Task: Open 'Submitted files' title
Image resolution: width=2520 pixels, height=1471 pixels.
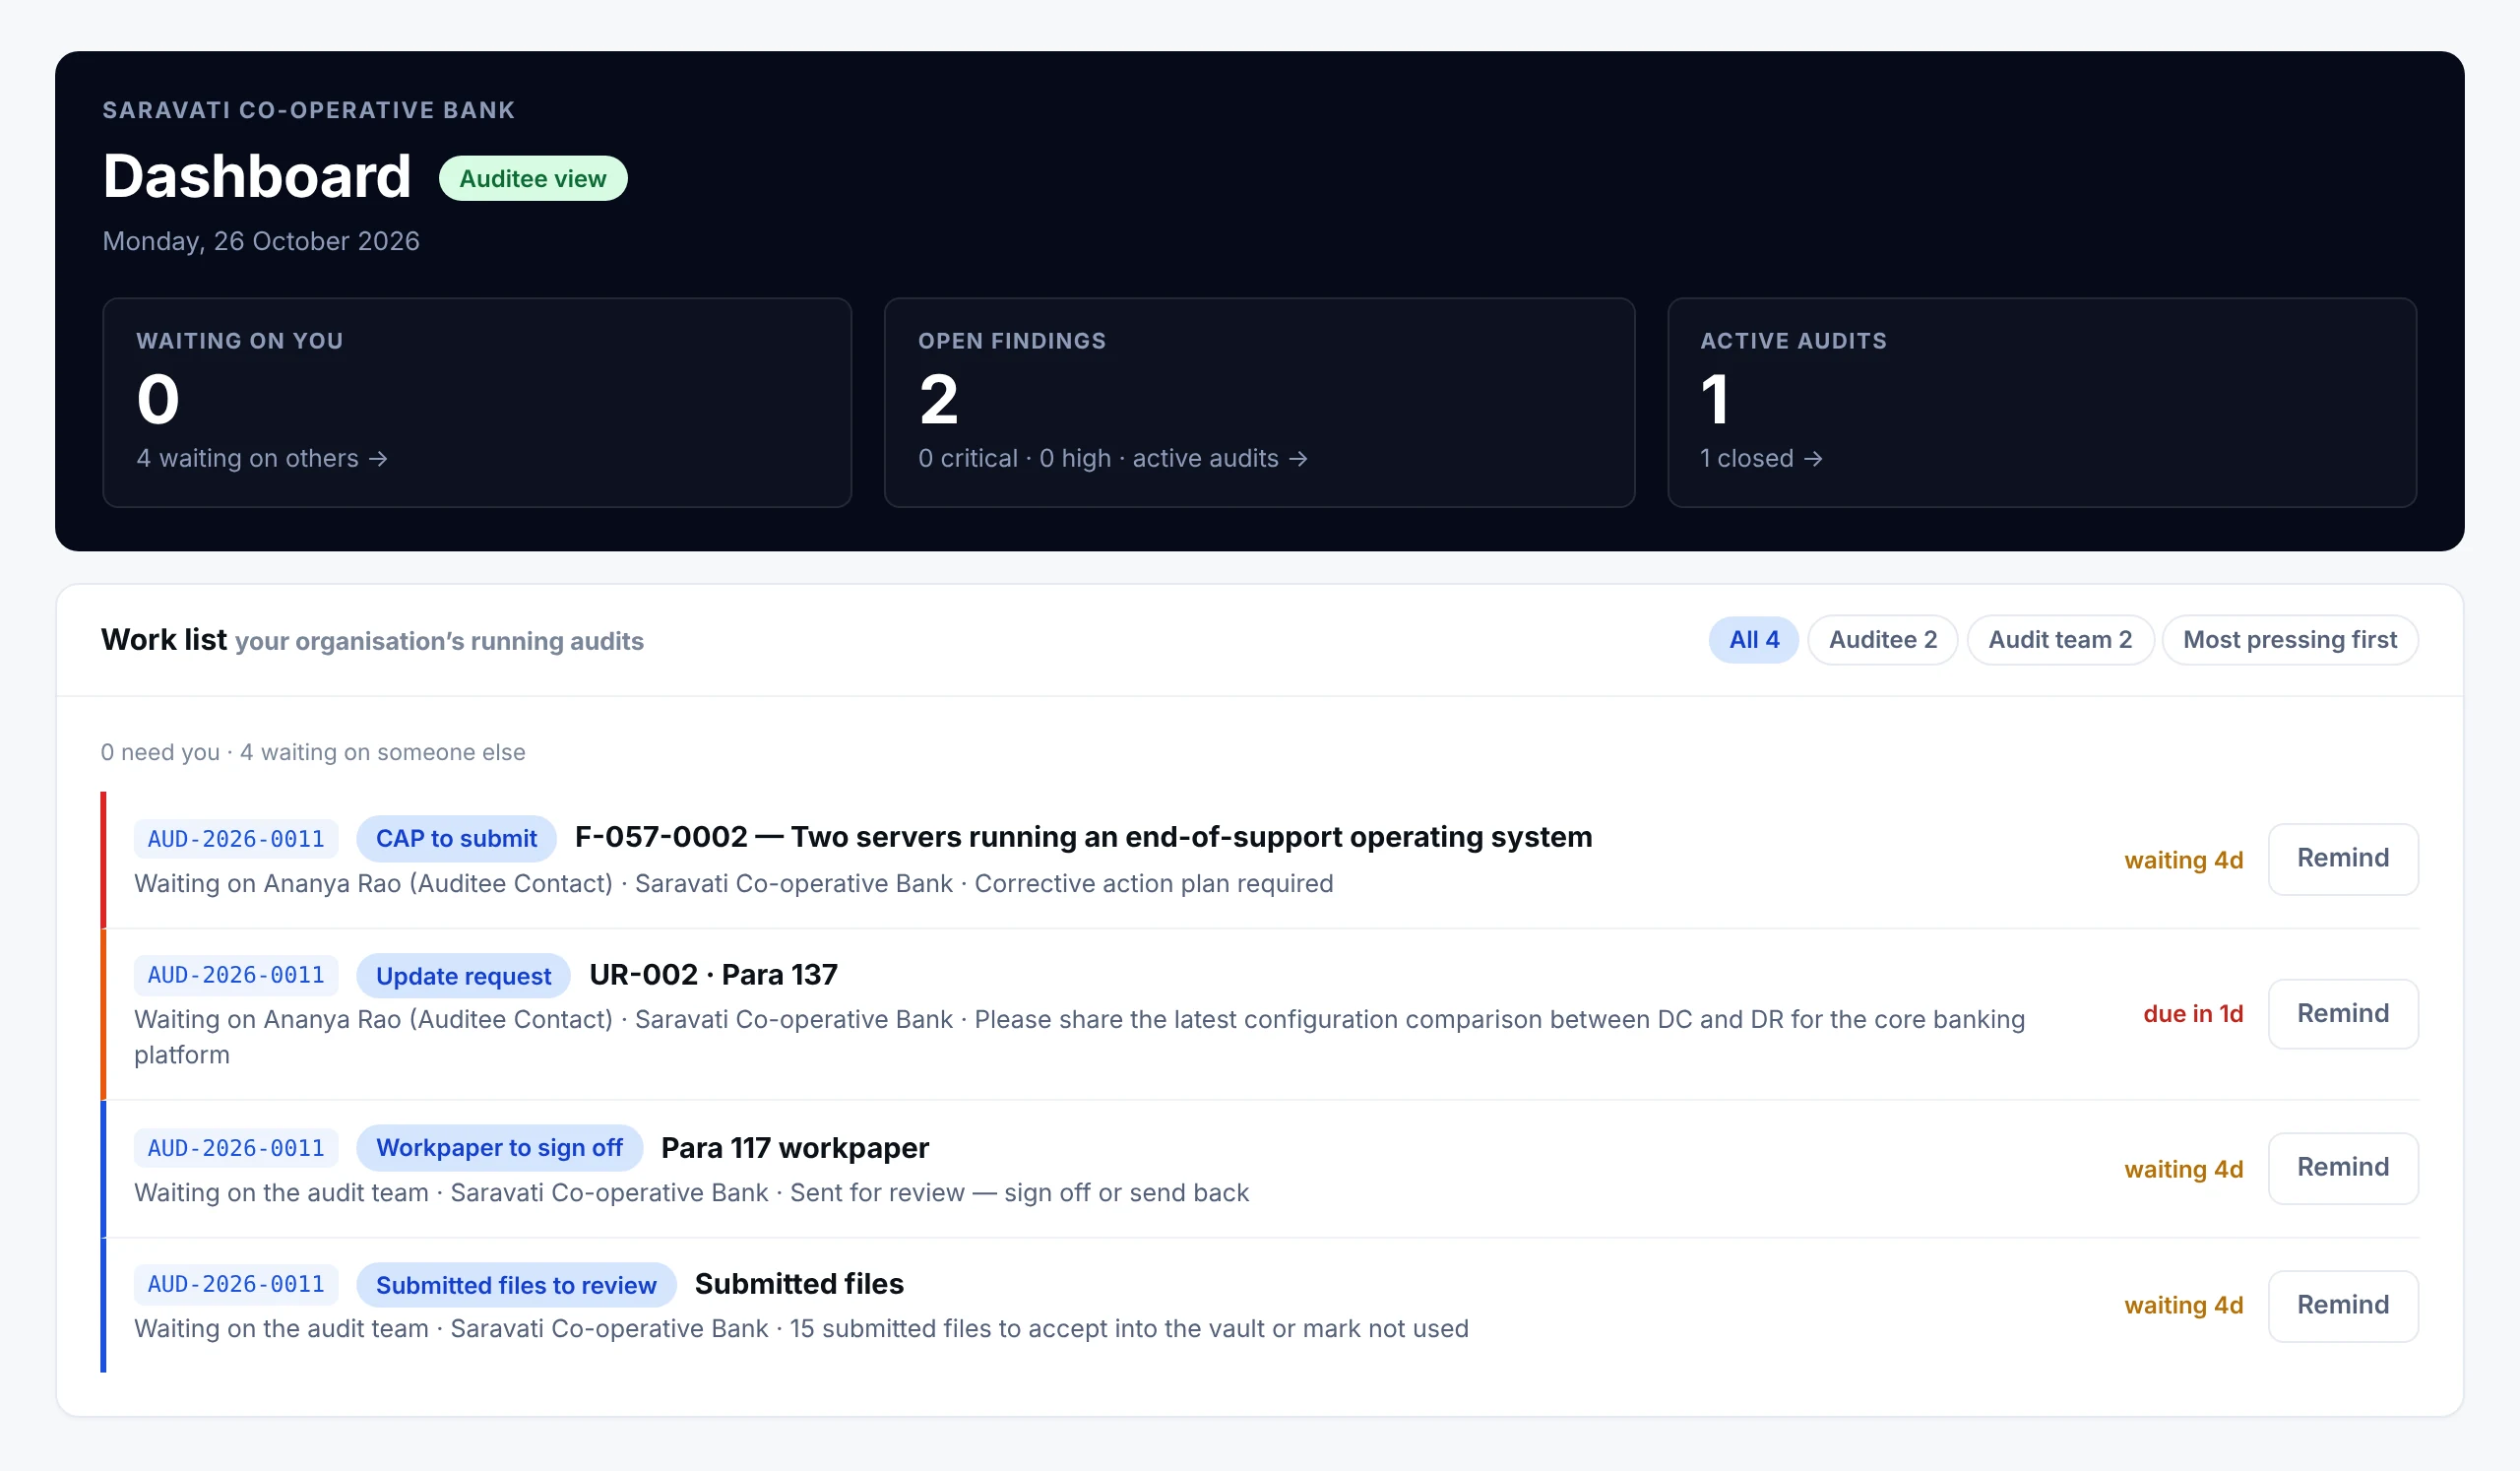Action: (x=799, y=1284)
